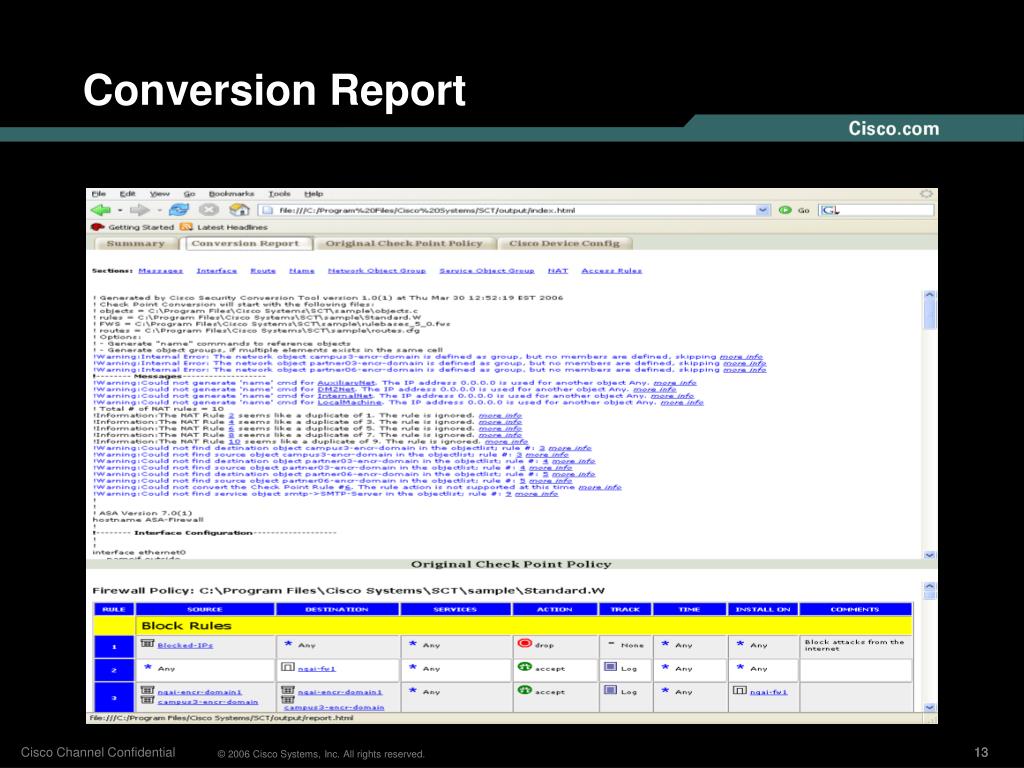Jump to the Network Object Group section
Image resolution: width=1024 pixels, height=768 pixels.
377,270
